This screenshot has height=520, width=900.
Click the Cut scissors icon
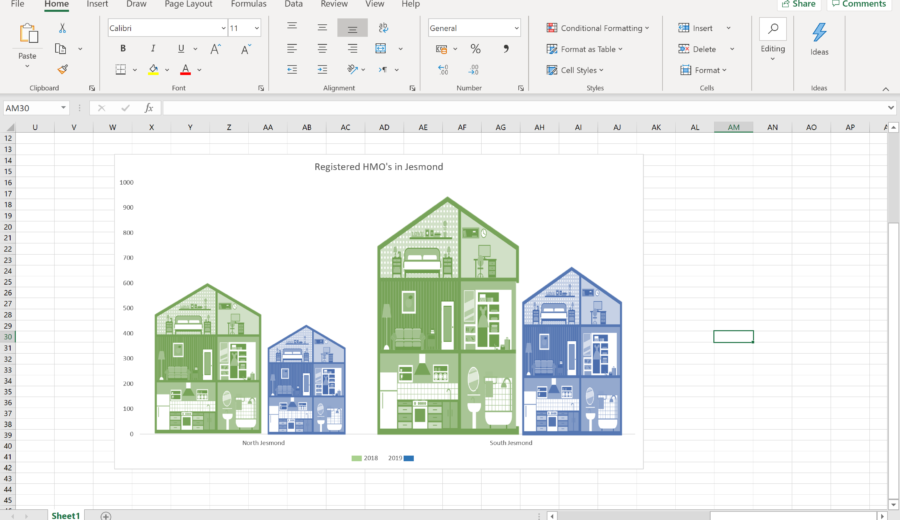(62, 28)
